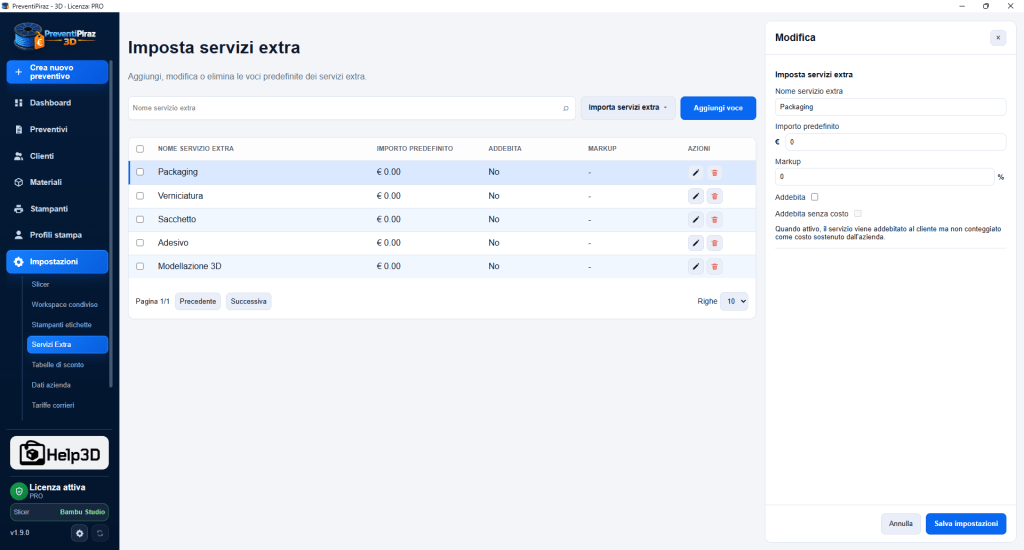Click the PreventiPiraz 3D logo

56,37
